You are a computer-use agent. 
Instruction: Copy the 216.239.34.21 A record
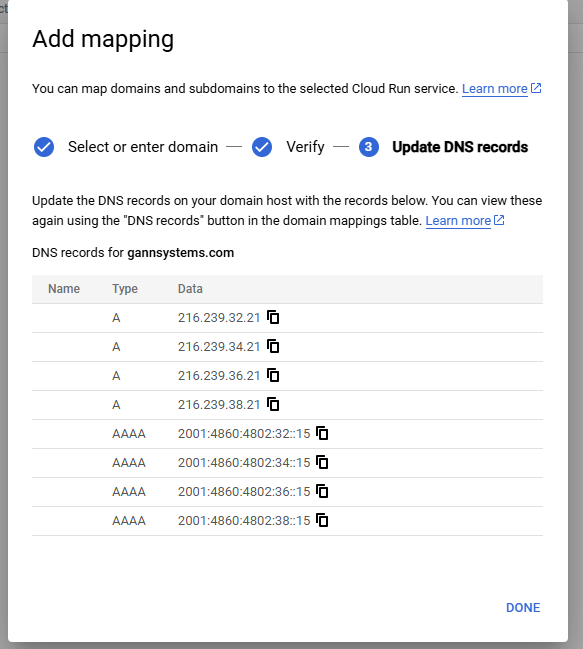(x=273, y=346)
